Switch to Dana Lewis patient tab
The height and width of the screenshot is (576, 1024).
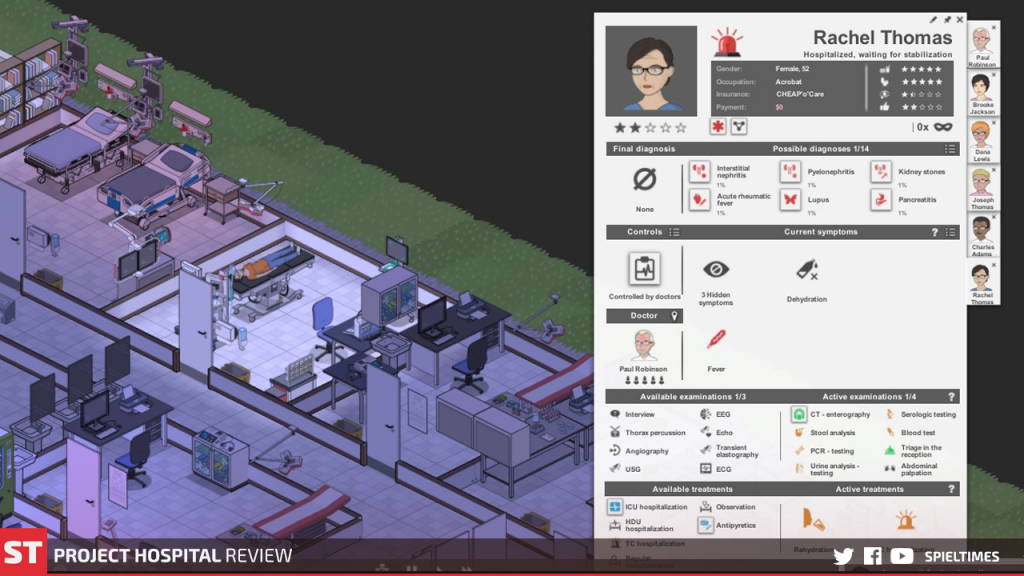pos(982,141)
